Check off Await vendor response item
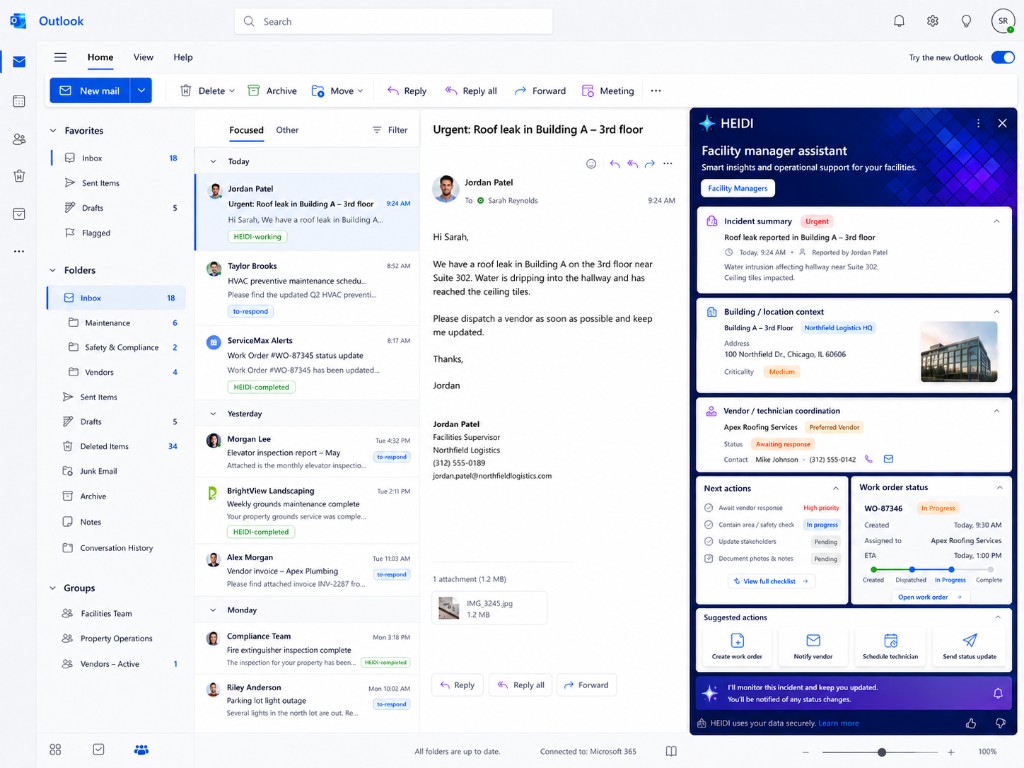The width and height of the screenshot is (1024, 768). pyautogui.click(x=709, y=507)
